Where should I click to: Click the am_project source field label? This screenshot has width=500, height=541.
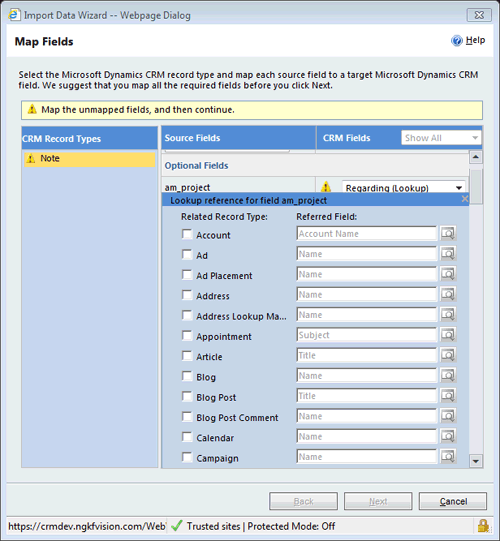[x=187, y=187]
